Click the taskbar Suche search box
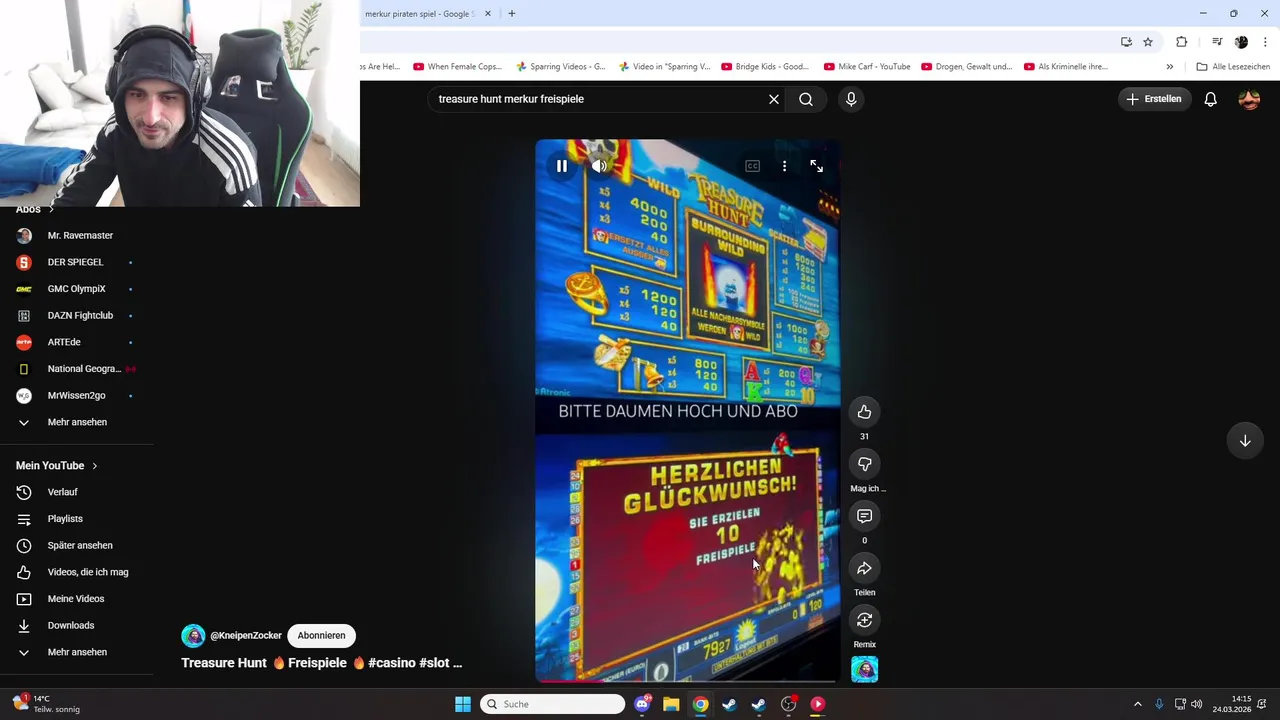This screenshot has width=1280, height=720. click(x=552, y=704)
